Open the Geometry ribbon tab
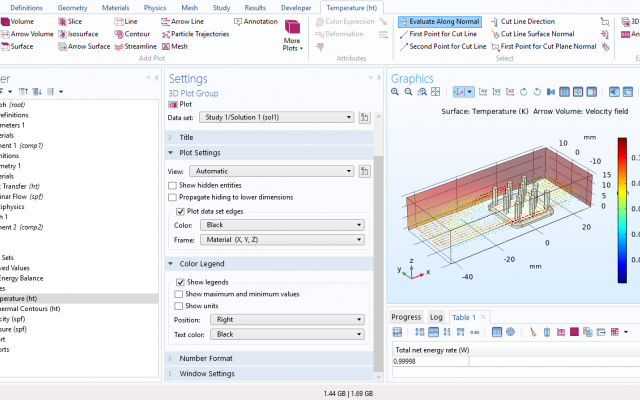Image resolution: width=640 pixels, height=400 pixels. 73,8
